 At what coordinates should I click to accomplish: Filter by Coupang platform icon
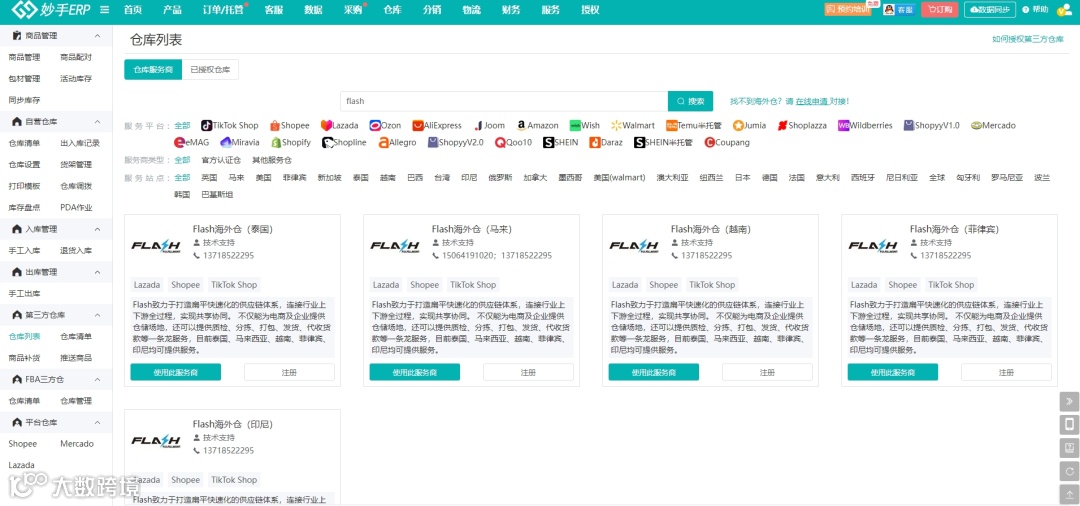click(x=709, y=143)
